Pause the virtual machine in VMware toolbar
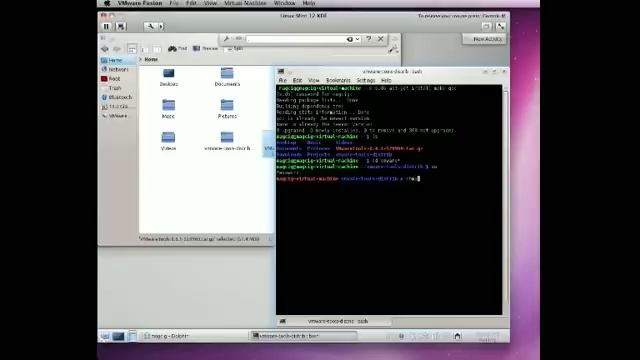The height and width of the screenshot is (360, 640). click(107, 27)
